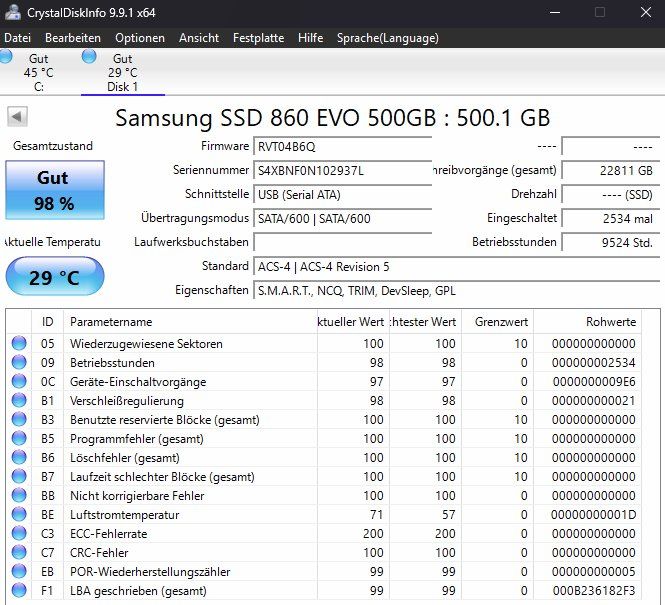
Task: Click raw value 0000000009E6
Action: click(594, 382)
